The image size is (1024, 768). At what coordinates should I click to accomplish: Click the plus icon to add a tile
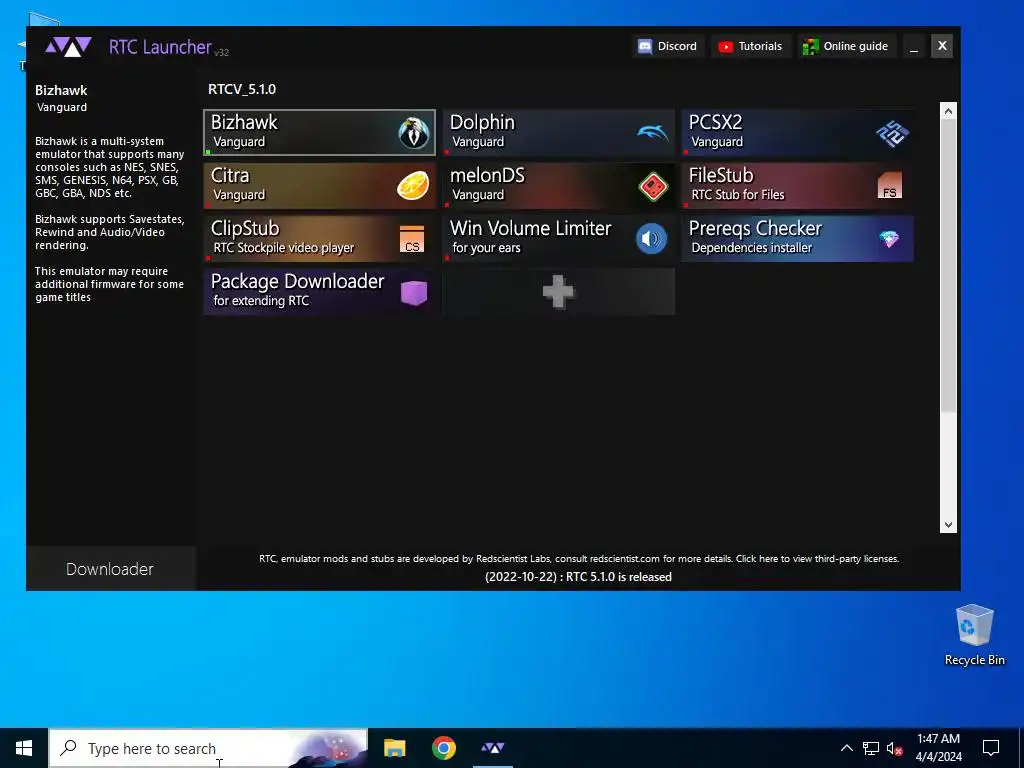click(558, 291)
